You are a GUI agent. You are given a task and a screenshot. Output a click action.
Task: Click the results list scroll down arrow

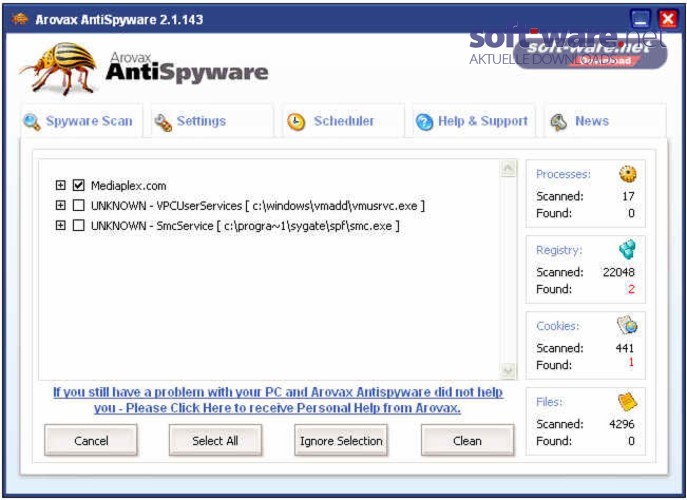[x=508, y=372]
